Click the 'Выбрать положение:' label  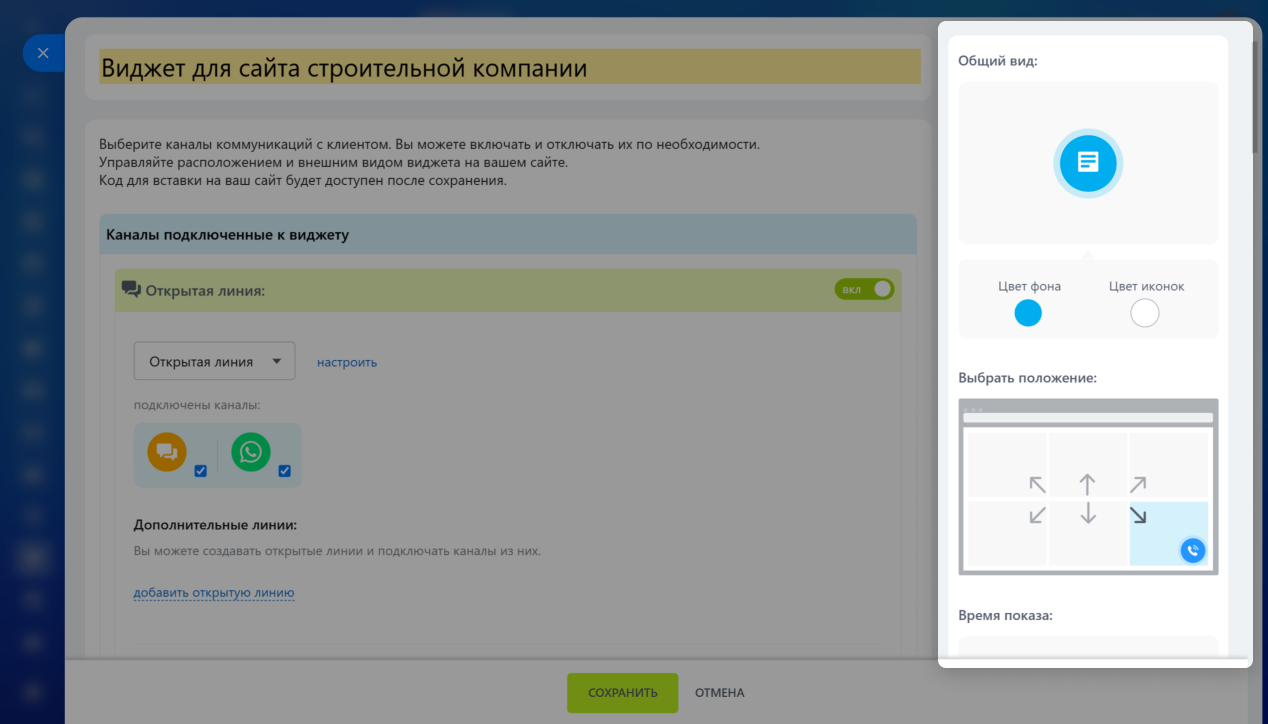(x=1027, y=378)
